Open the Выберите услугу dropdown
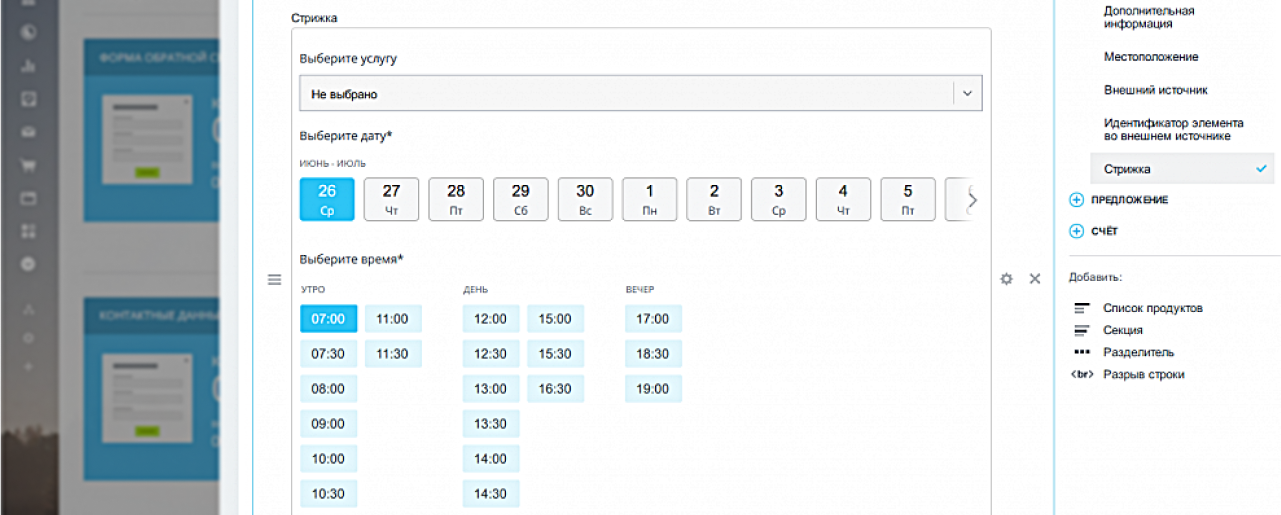Viewport: 1281px width, 515px height. (641, 94)
